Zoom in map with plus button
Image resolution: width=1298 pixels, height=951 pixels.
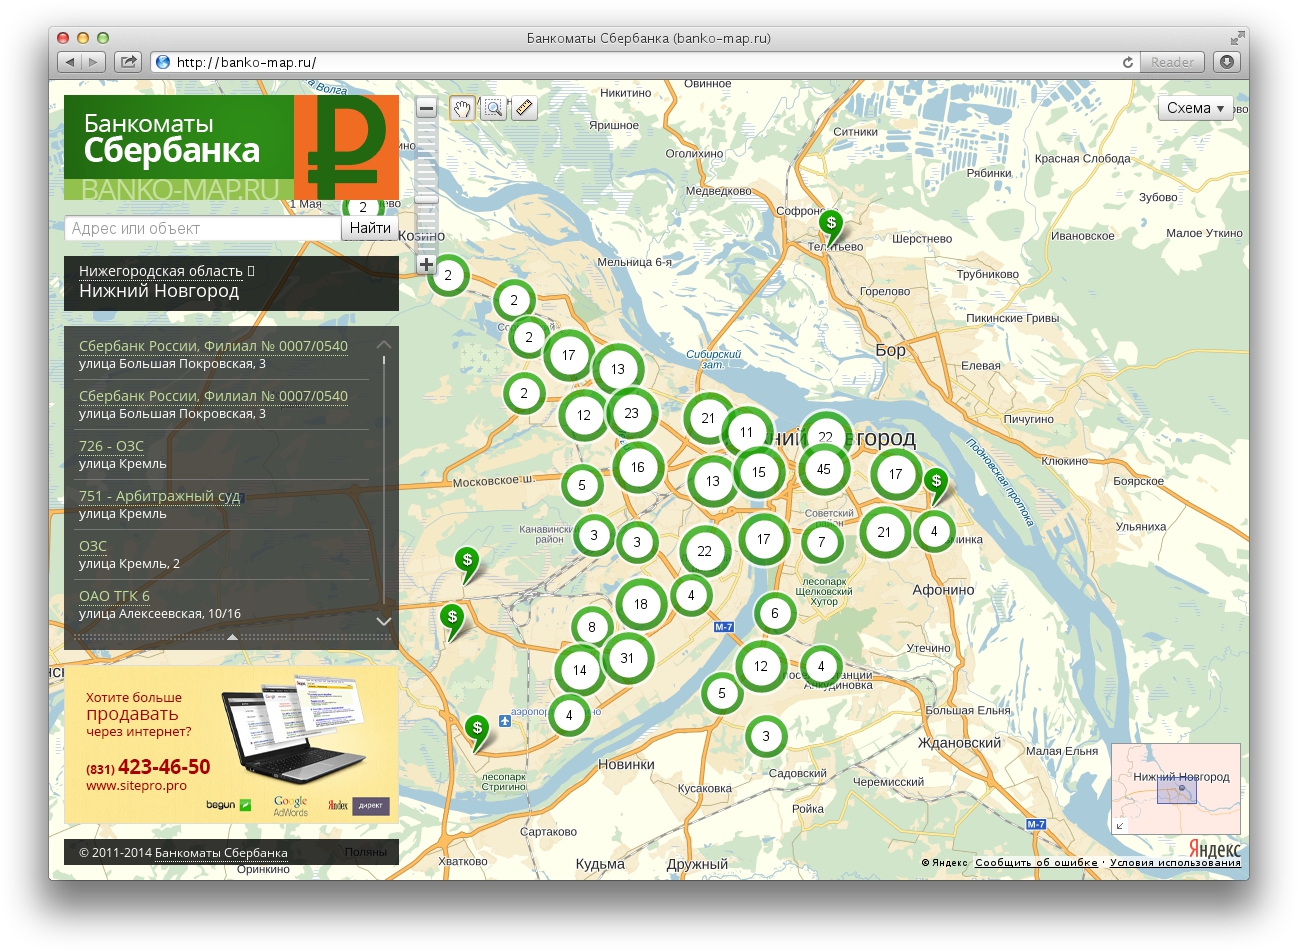(x=427, y=265)
